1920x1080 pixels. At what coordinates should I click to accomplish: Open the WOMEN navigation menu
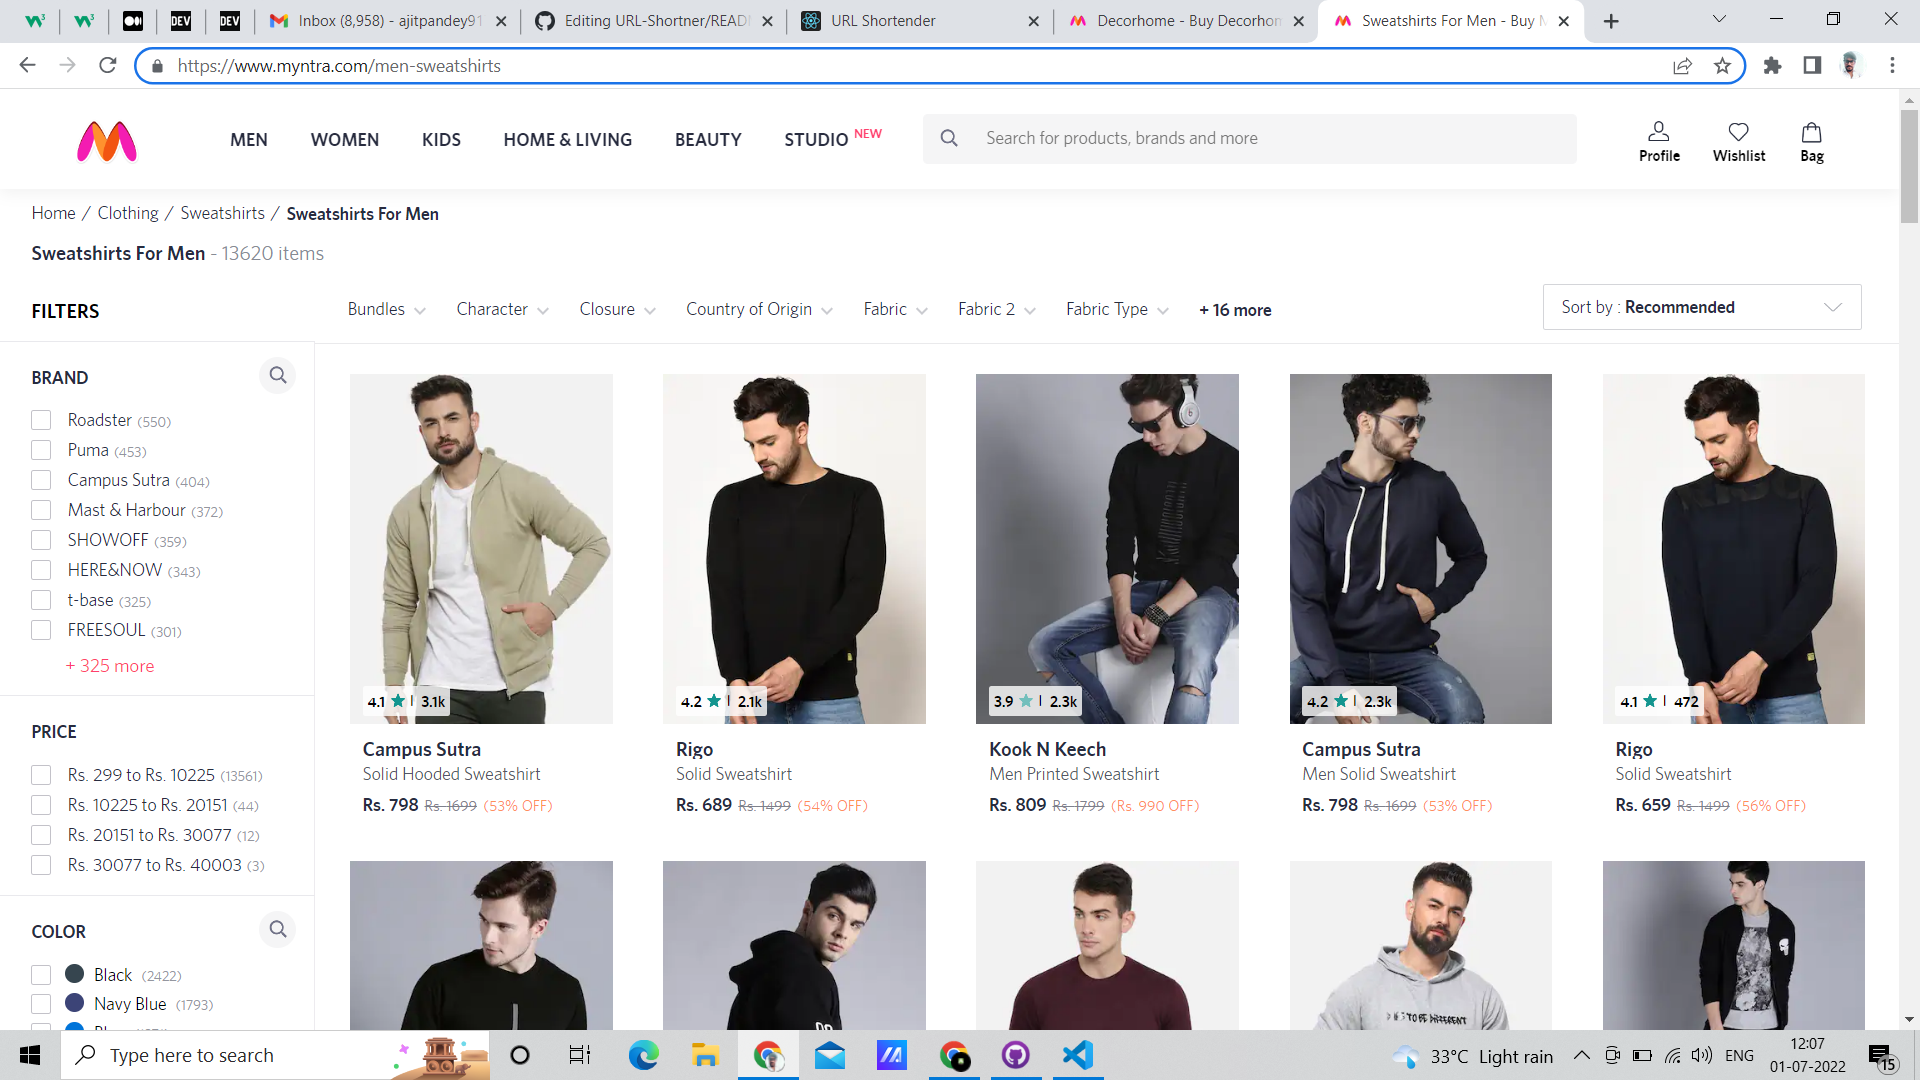[344, 140]
